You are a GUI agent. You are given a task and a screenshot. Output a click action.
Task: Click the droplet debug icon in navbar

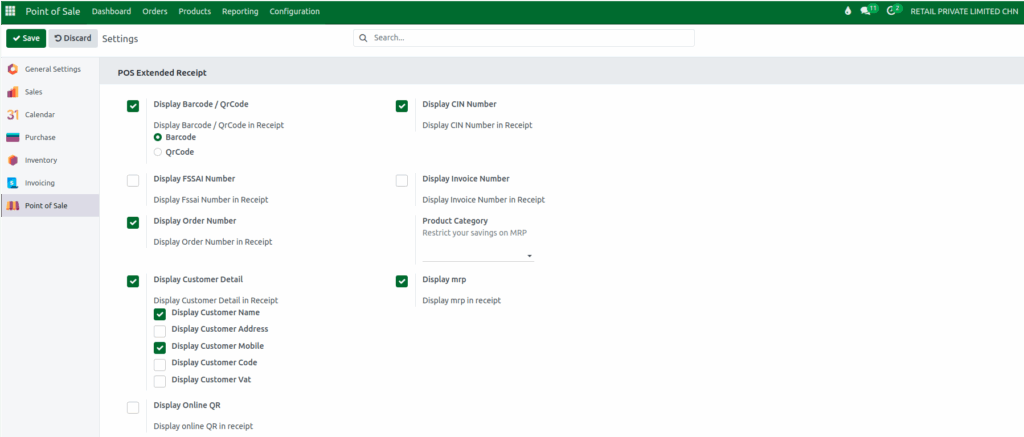pyautogui.click(x=848, y=11)
